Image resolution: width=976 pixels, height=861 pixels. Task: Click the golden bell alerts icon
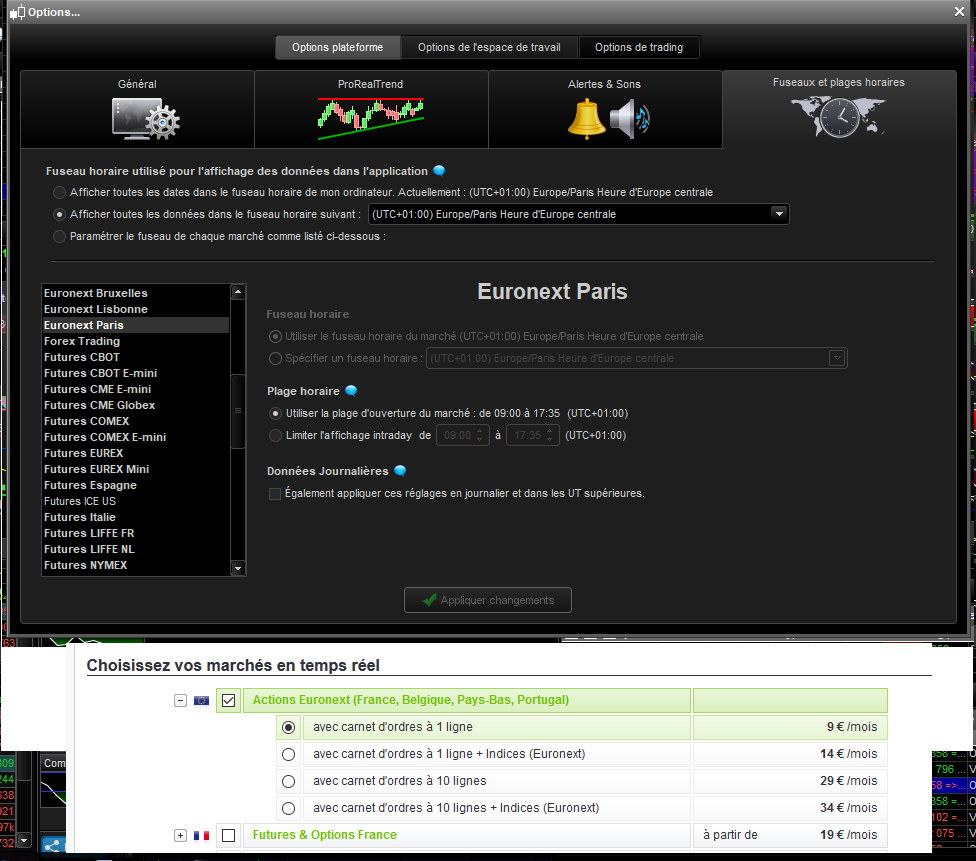pyautogui.click(x=586, y=118)
